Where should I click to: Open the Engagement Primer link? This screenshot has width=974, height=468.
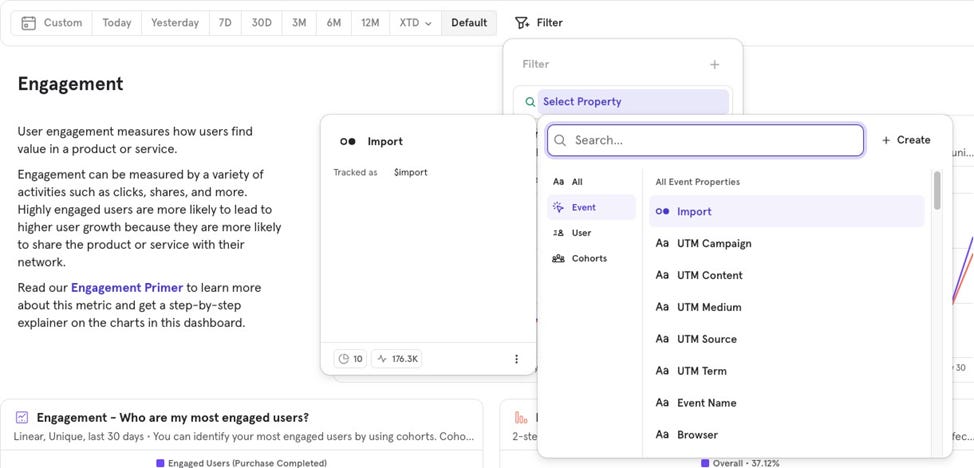pos(127,288)
